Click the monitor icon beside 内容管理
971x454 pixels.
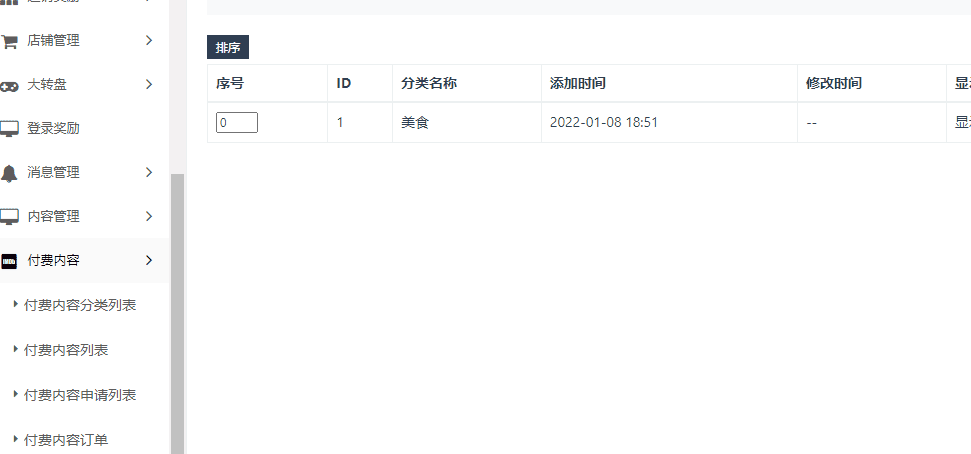coord(9,217)
